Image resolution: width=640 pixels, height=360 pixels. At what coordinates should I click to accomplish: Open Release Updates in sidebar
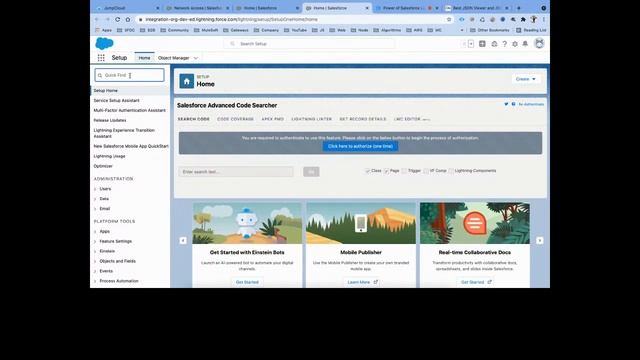click(x=110, y=120)
